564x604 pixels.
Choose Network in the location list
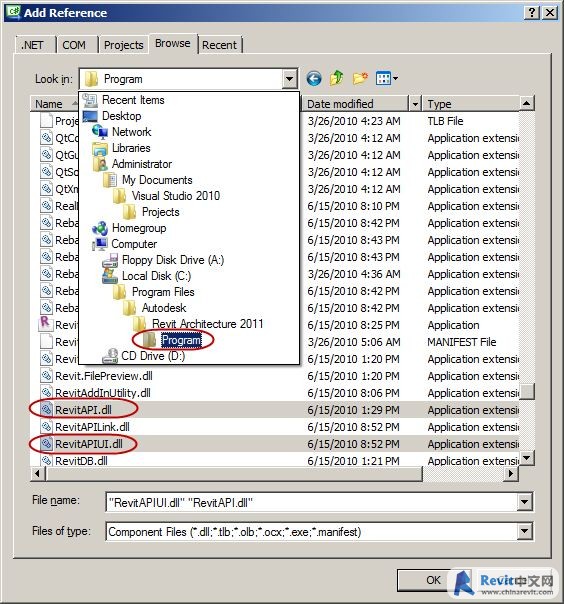click(131, 132)
